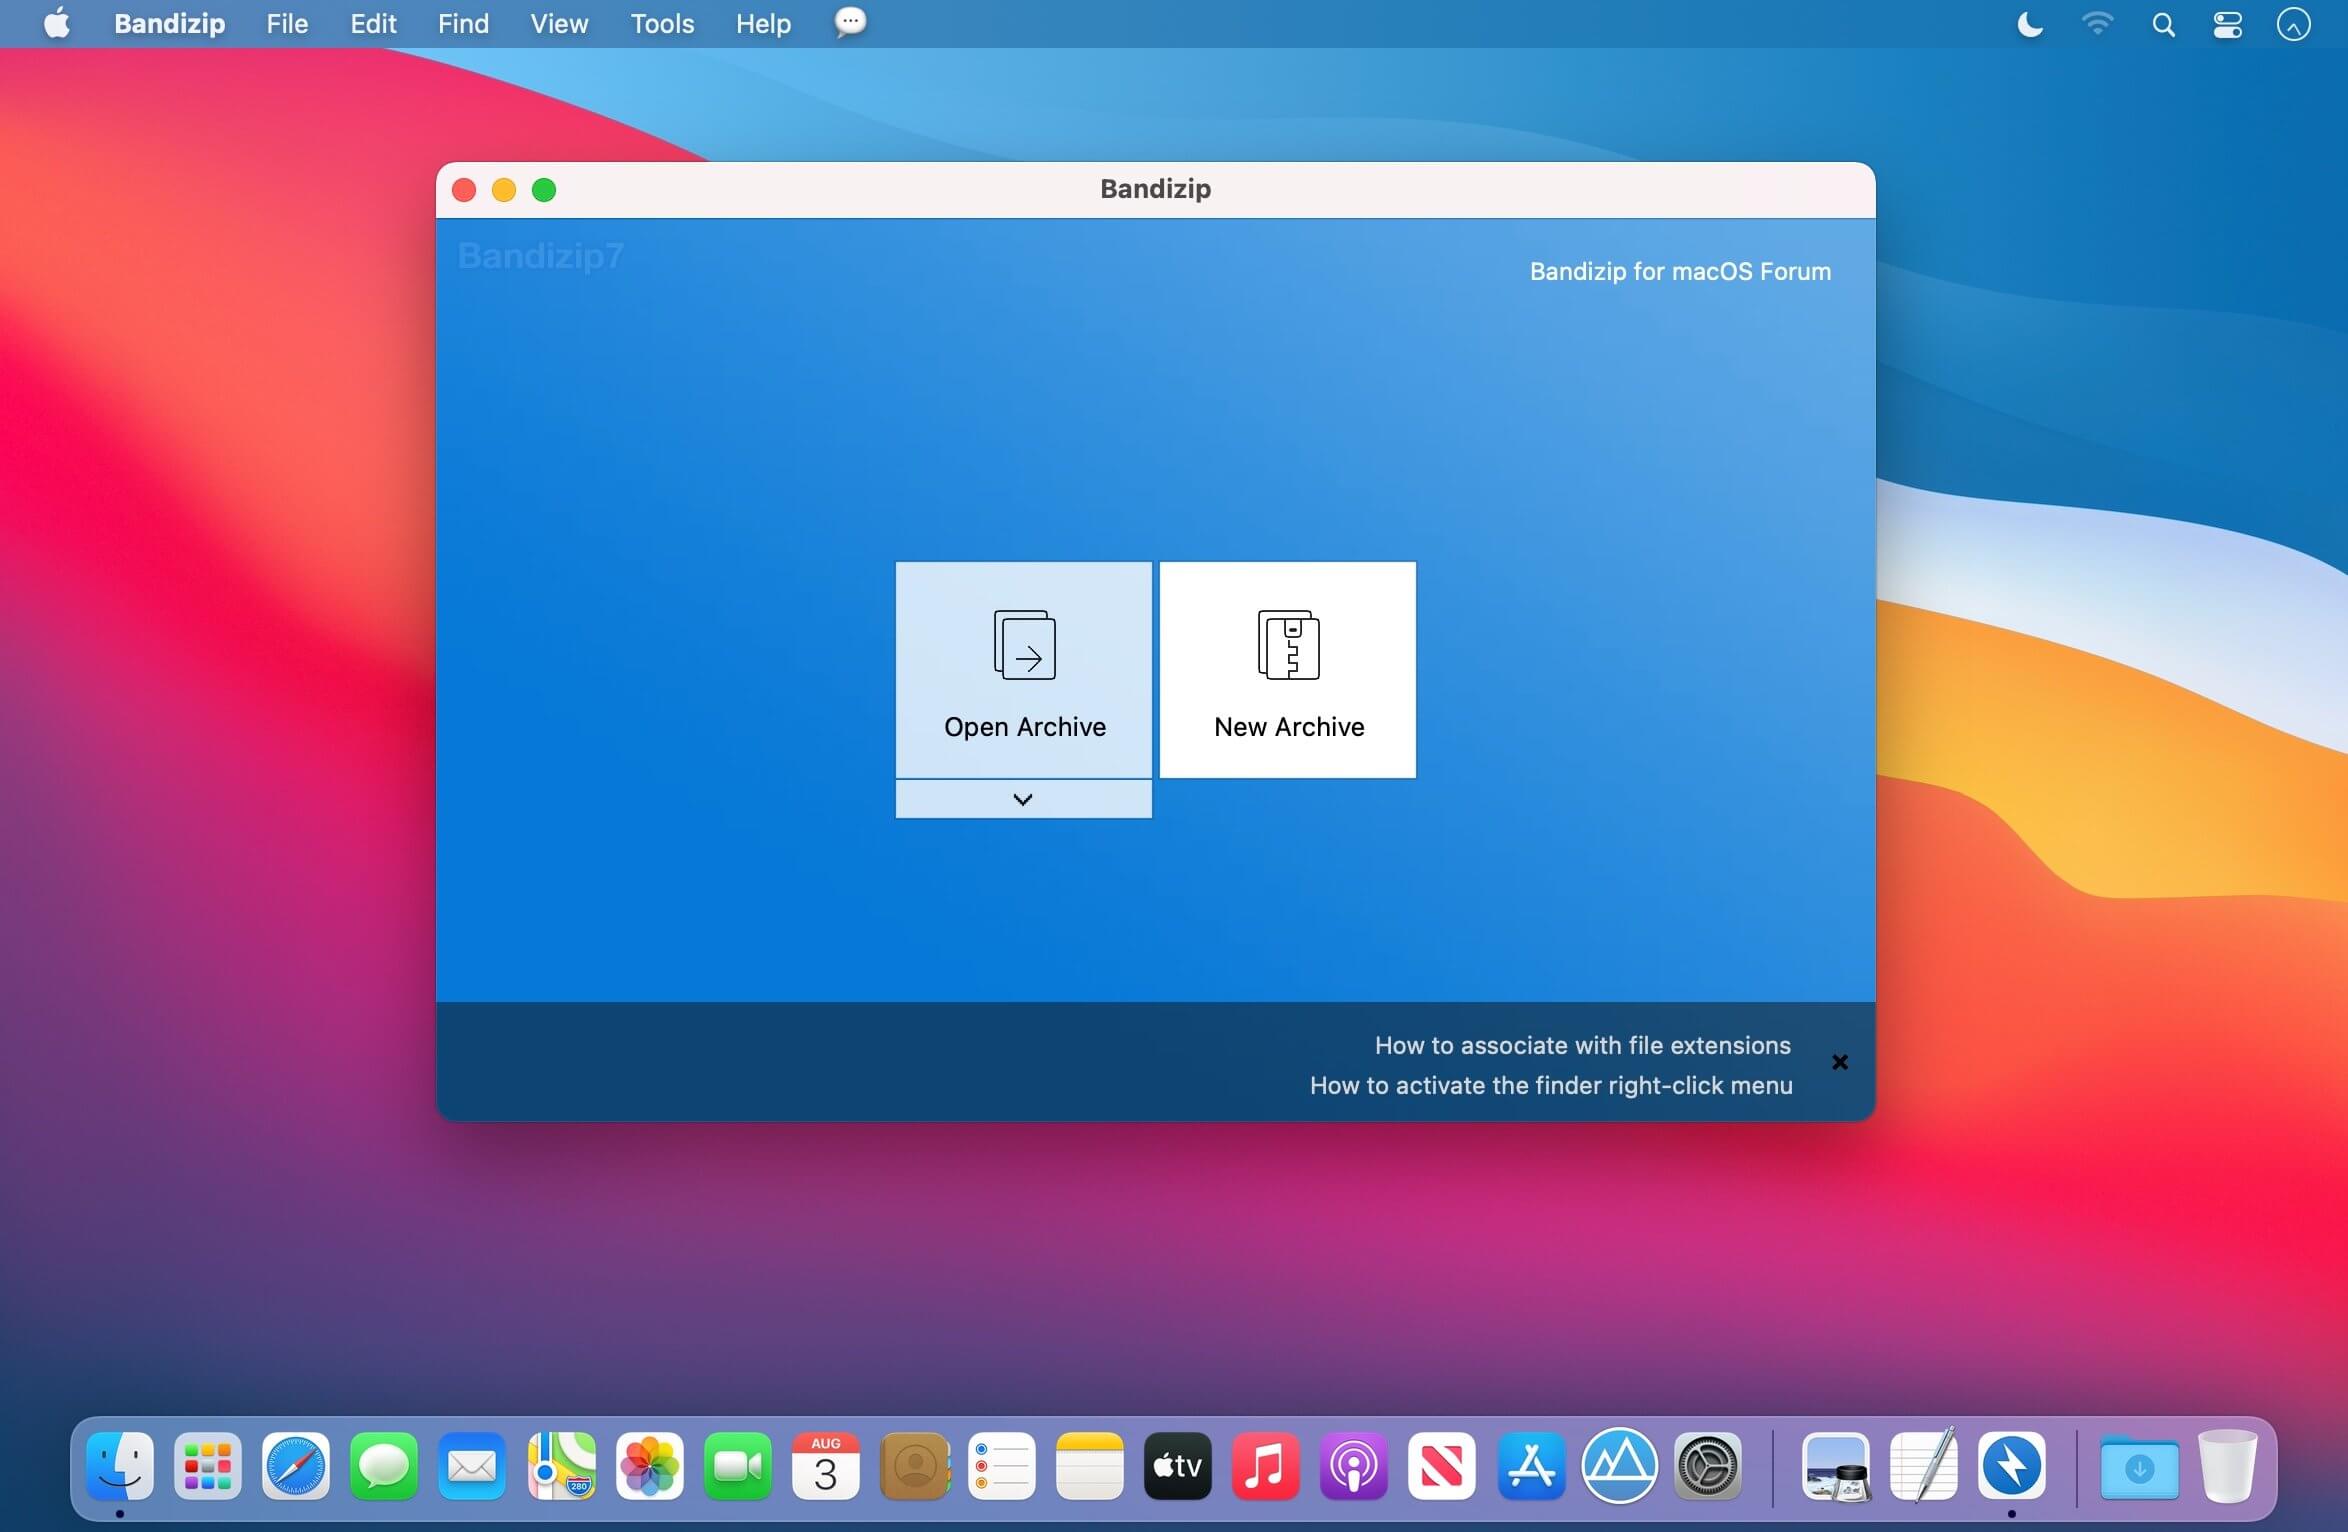Open Control Center in menu bar
This screenshot has width=2348, height=1532.
(2227, 24)
